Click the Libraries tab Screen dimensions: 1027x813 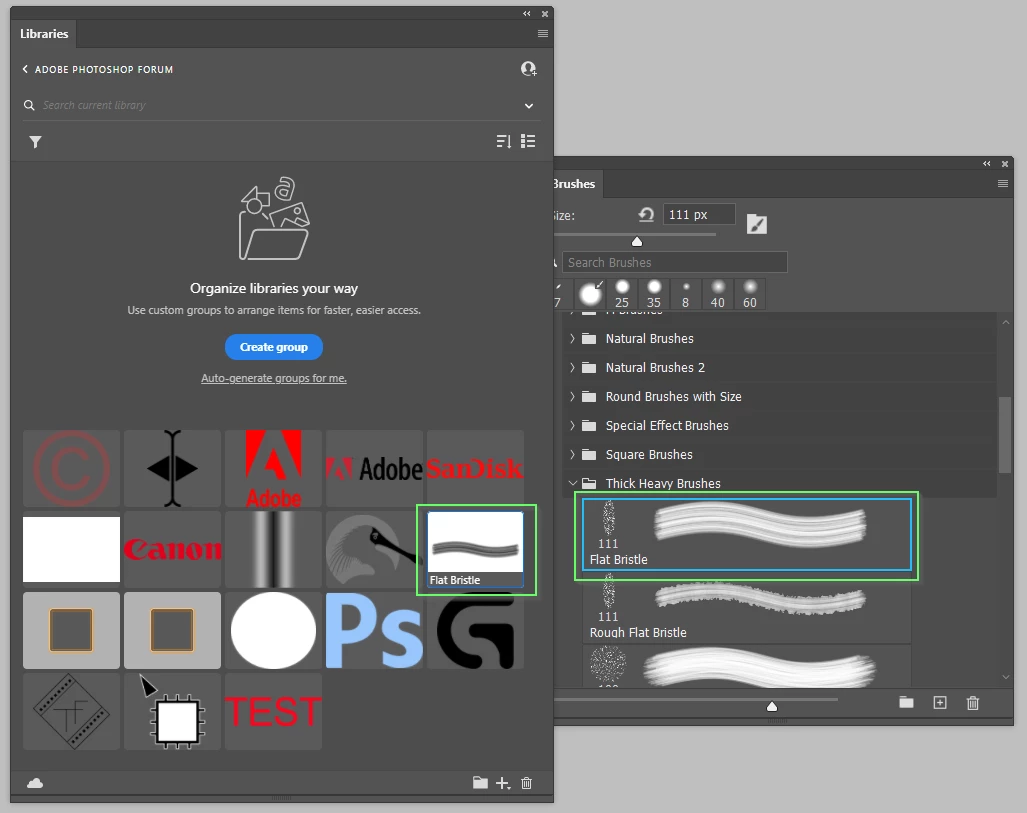pyautogui.click(x=44, y=33)
